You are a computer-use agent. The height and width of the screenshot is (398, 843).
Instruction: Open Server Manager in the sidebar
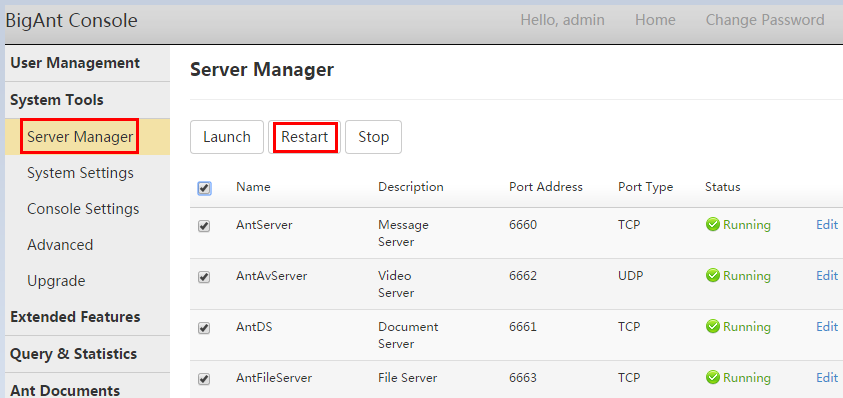80,137
